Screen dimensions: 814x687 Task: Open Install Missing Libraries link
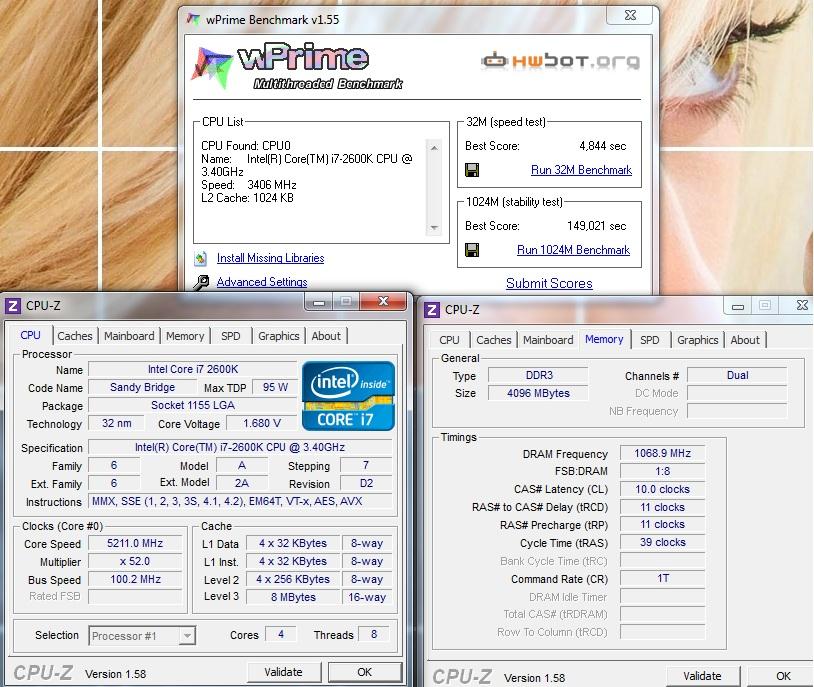[270, 258]
